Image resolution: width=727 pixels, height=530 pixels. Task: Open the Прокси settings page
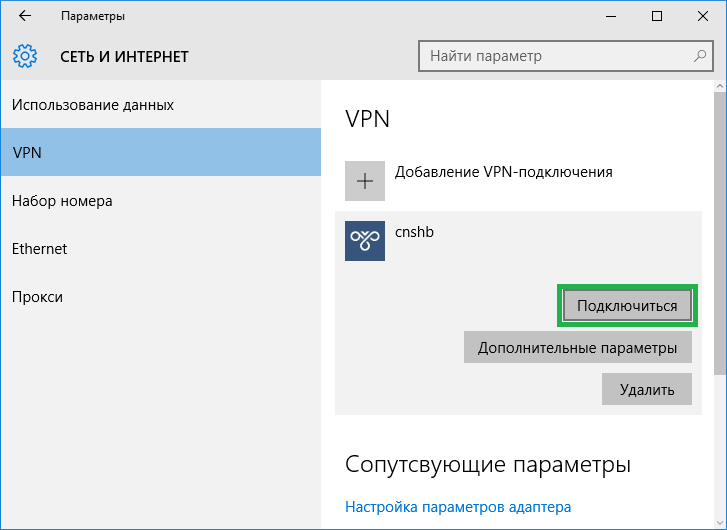[38, 296]
